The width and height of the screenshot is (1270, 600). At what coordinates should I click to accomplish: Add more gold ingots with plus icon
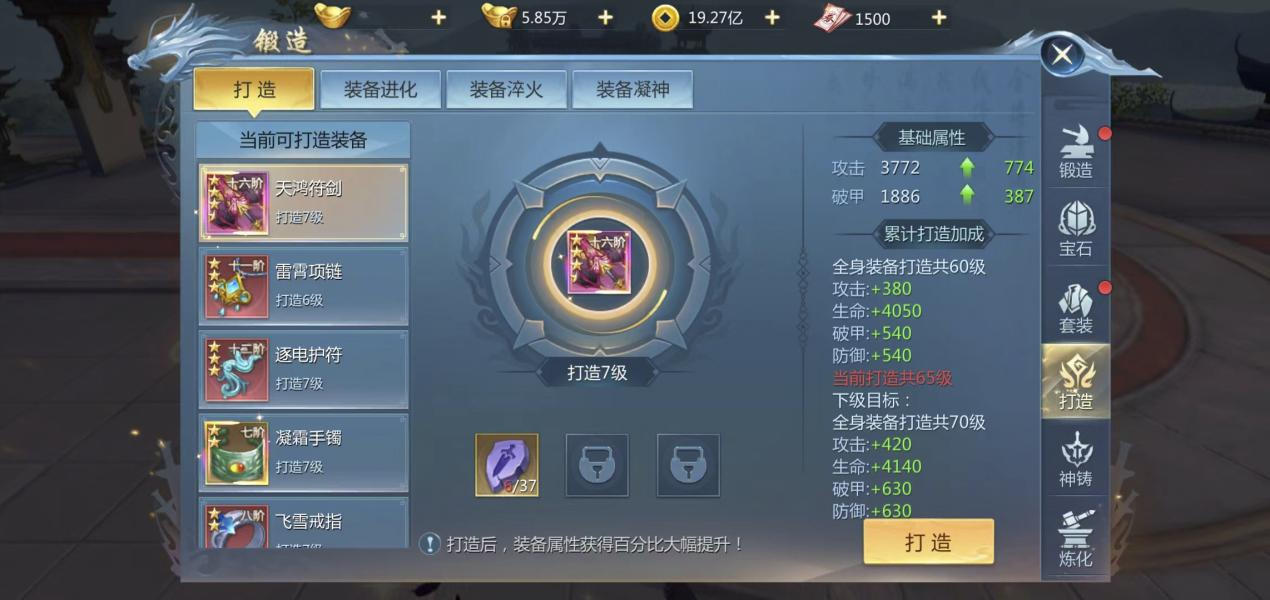coord(438,18)
